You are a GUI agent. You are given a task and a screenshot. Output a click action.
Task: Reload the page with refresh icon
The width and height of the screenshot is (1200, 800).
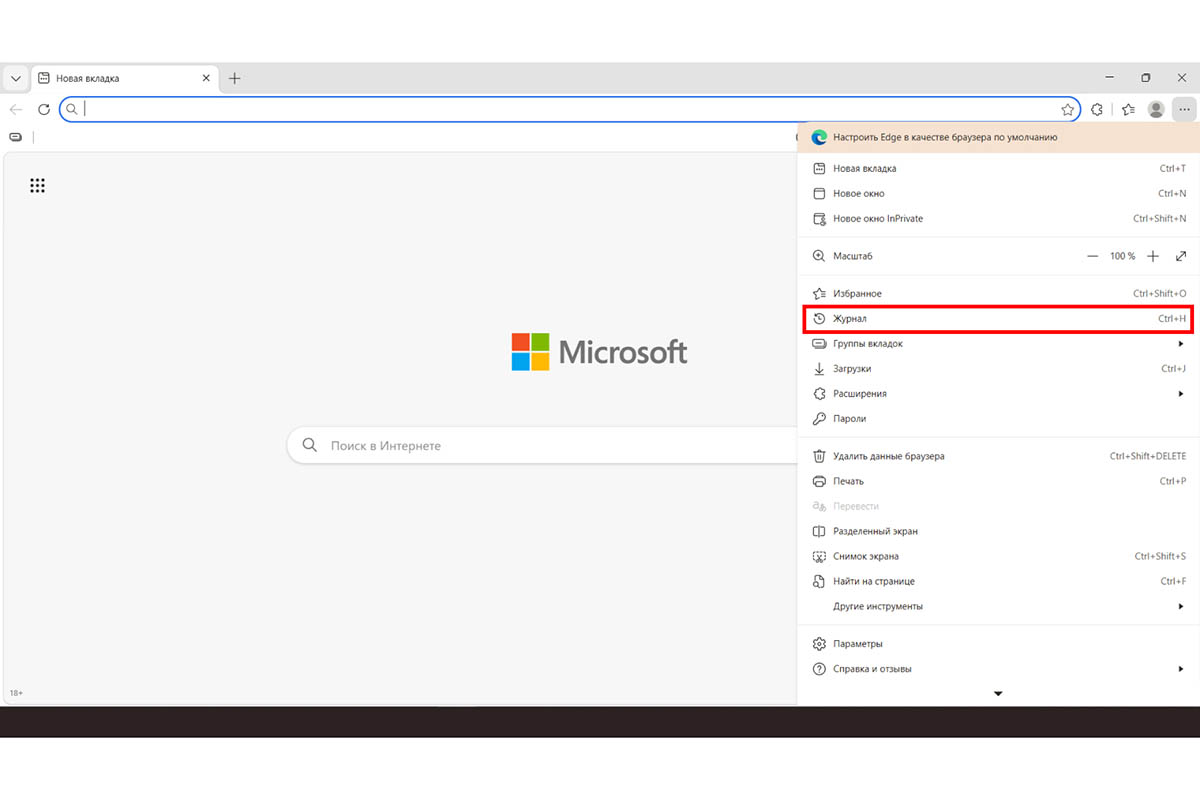(x=43, y=109)
